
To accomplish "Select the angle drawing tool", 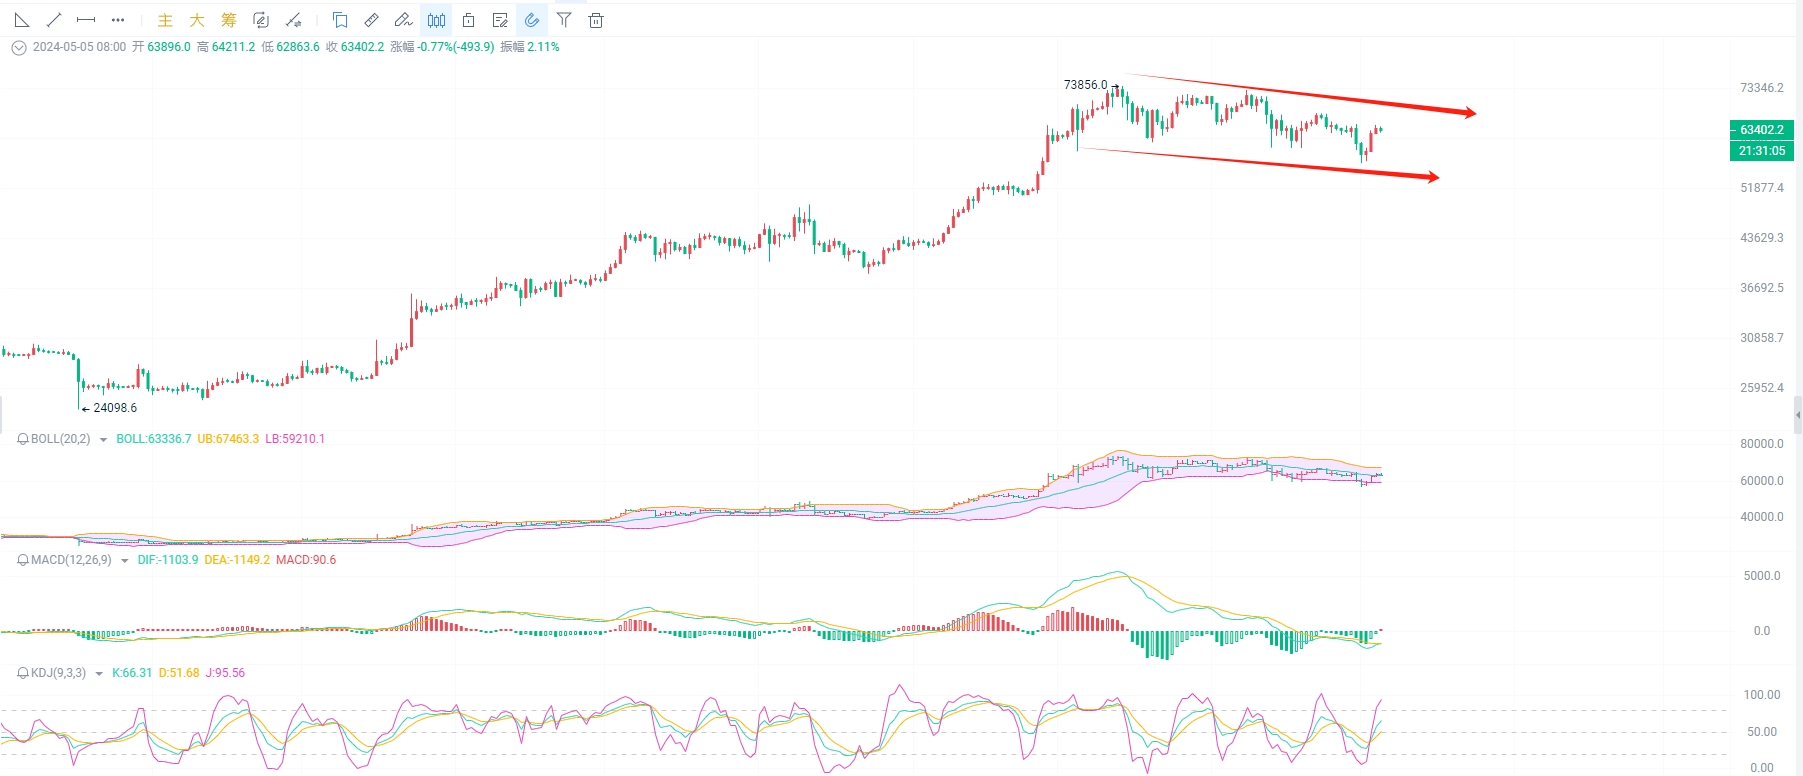I will (x=22, y=20).
